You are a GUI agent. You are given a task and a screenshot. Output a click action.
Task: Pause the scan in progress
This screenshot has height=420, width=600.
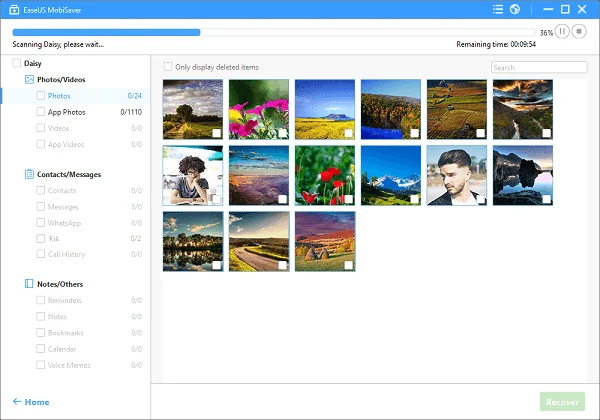(x=563, y=32)
